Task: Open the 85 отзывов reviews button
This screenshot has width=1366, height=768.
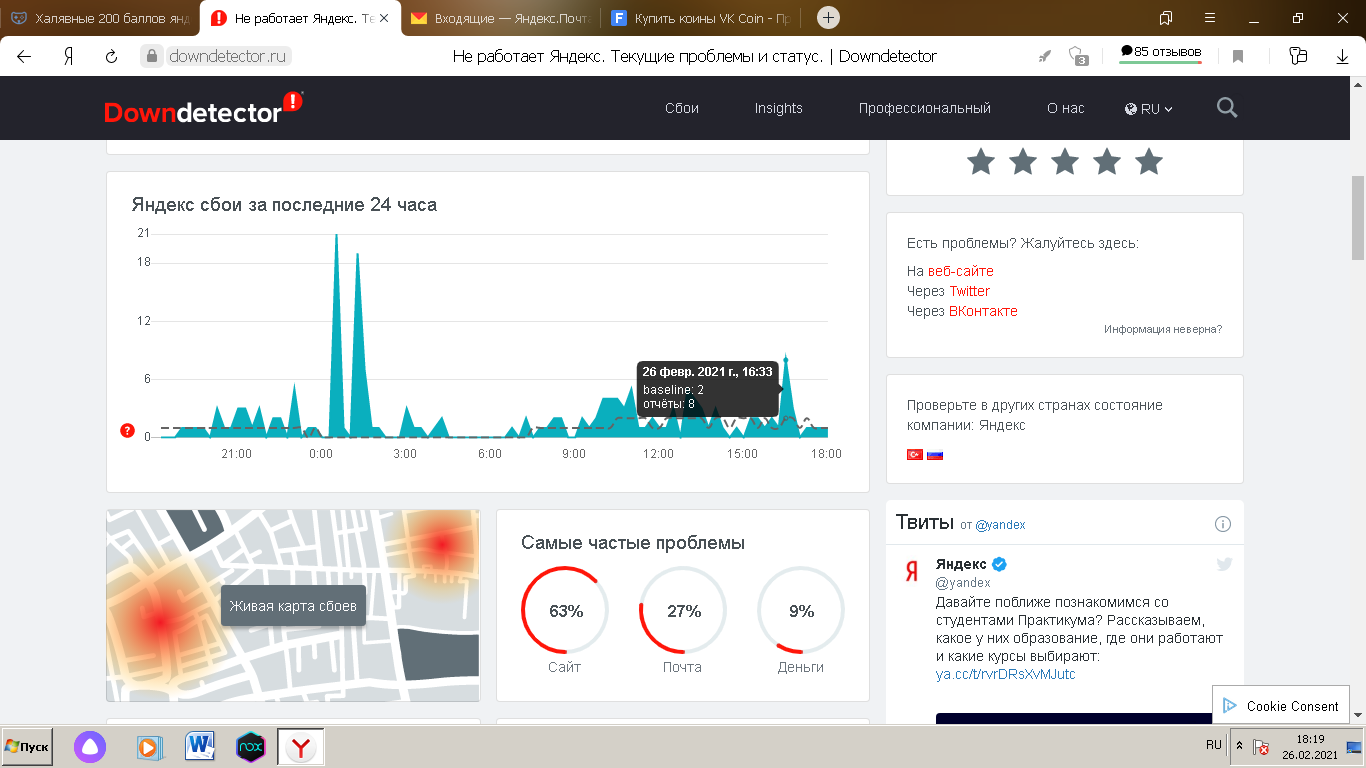Action: tap(1161, 53)
